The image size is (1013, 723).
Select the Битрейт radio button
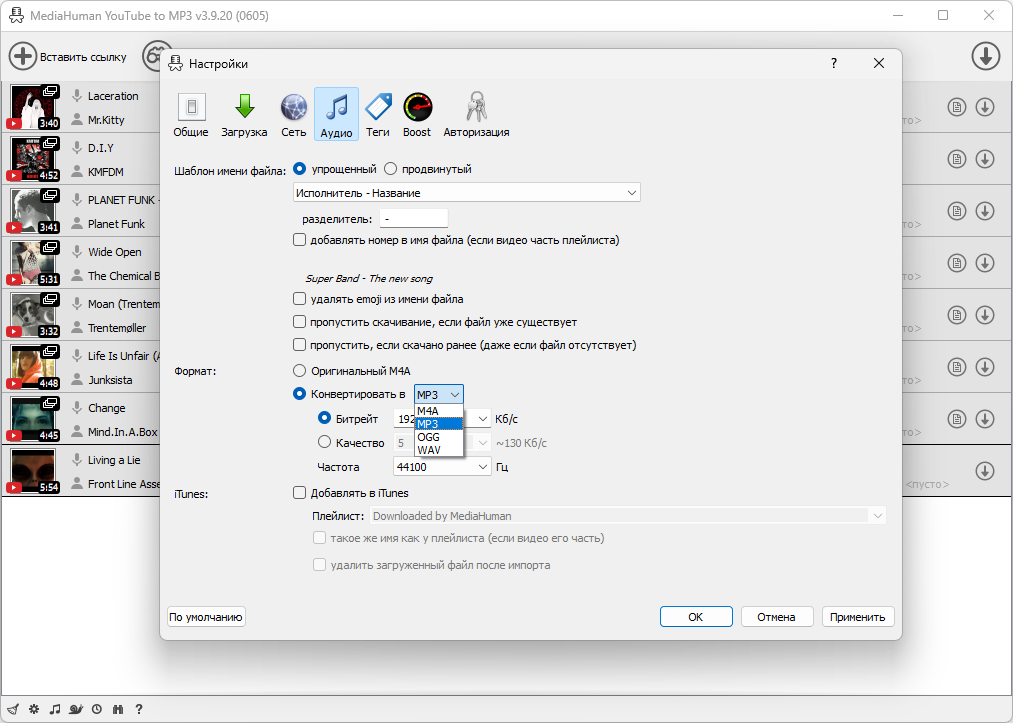coord(324,418)
